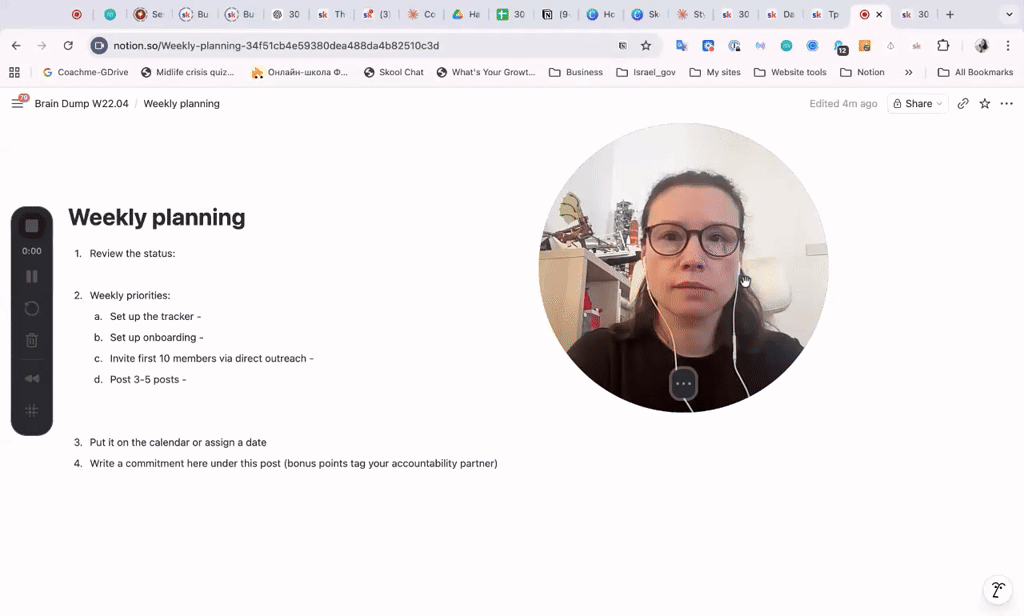Toggle reader mode icon in the address bar
Viewport: 1024px width, 616px height.
pos(623,45)
